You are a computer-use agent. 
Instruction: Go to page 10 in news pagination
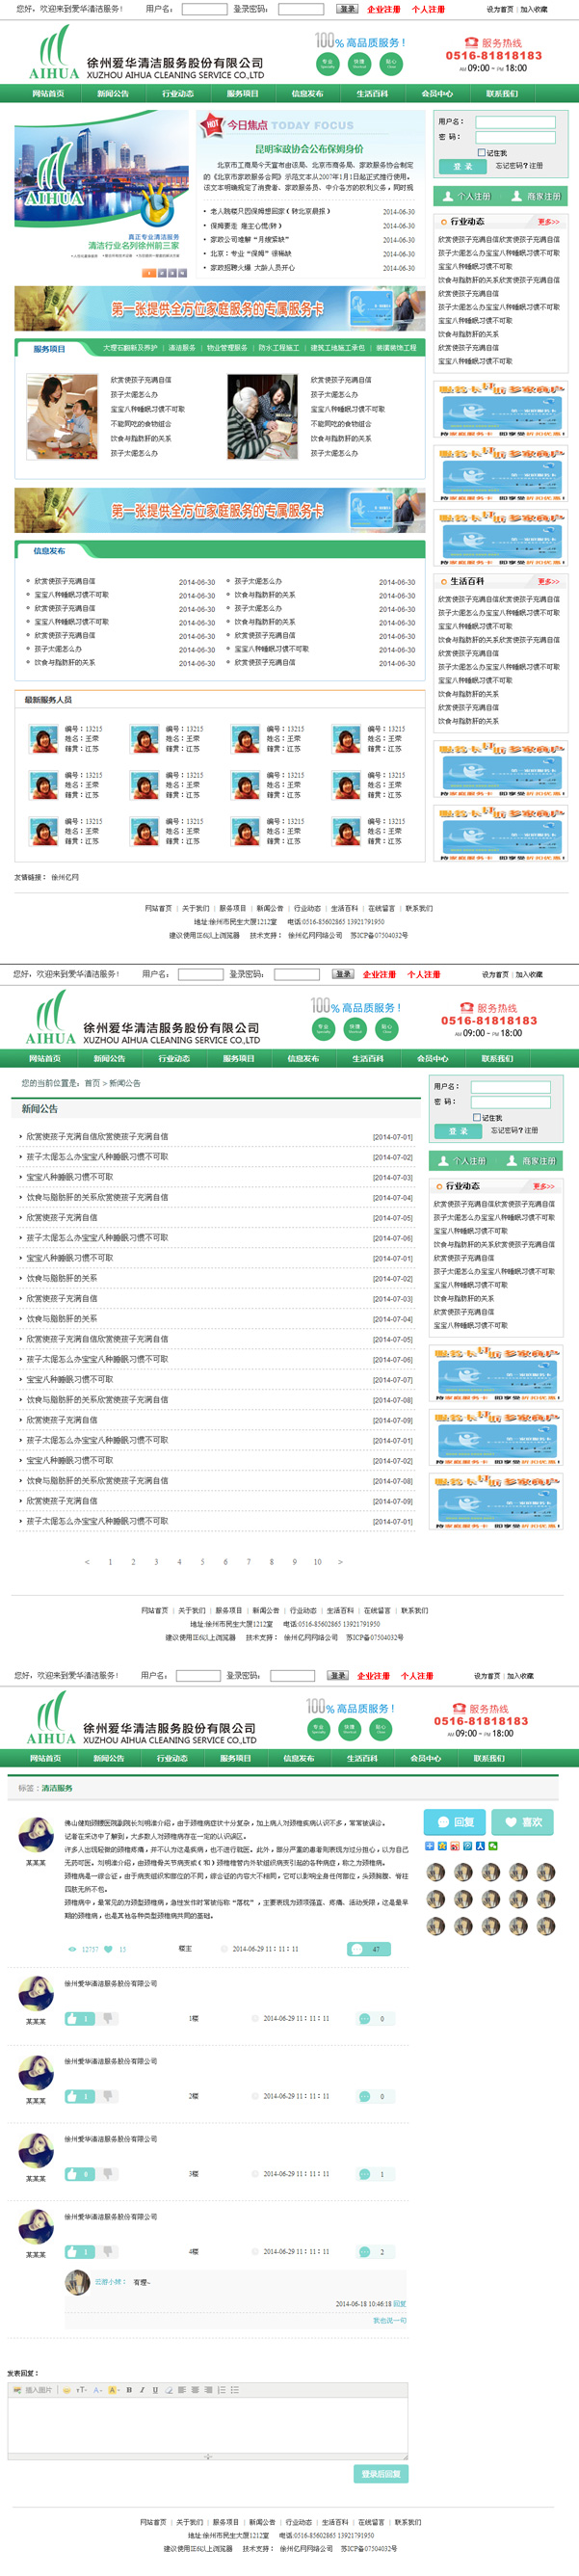[317, 1562]
